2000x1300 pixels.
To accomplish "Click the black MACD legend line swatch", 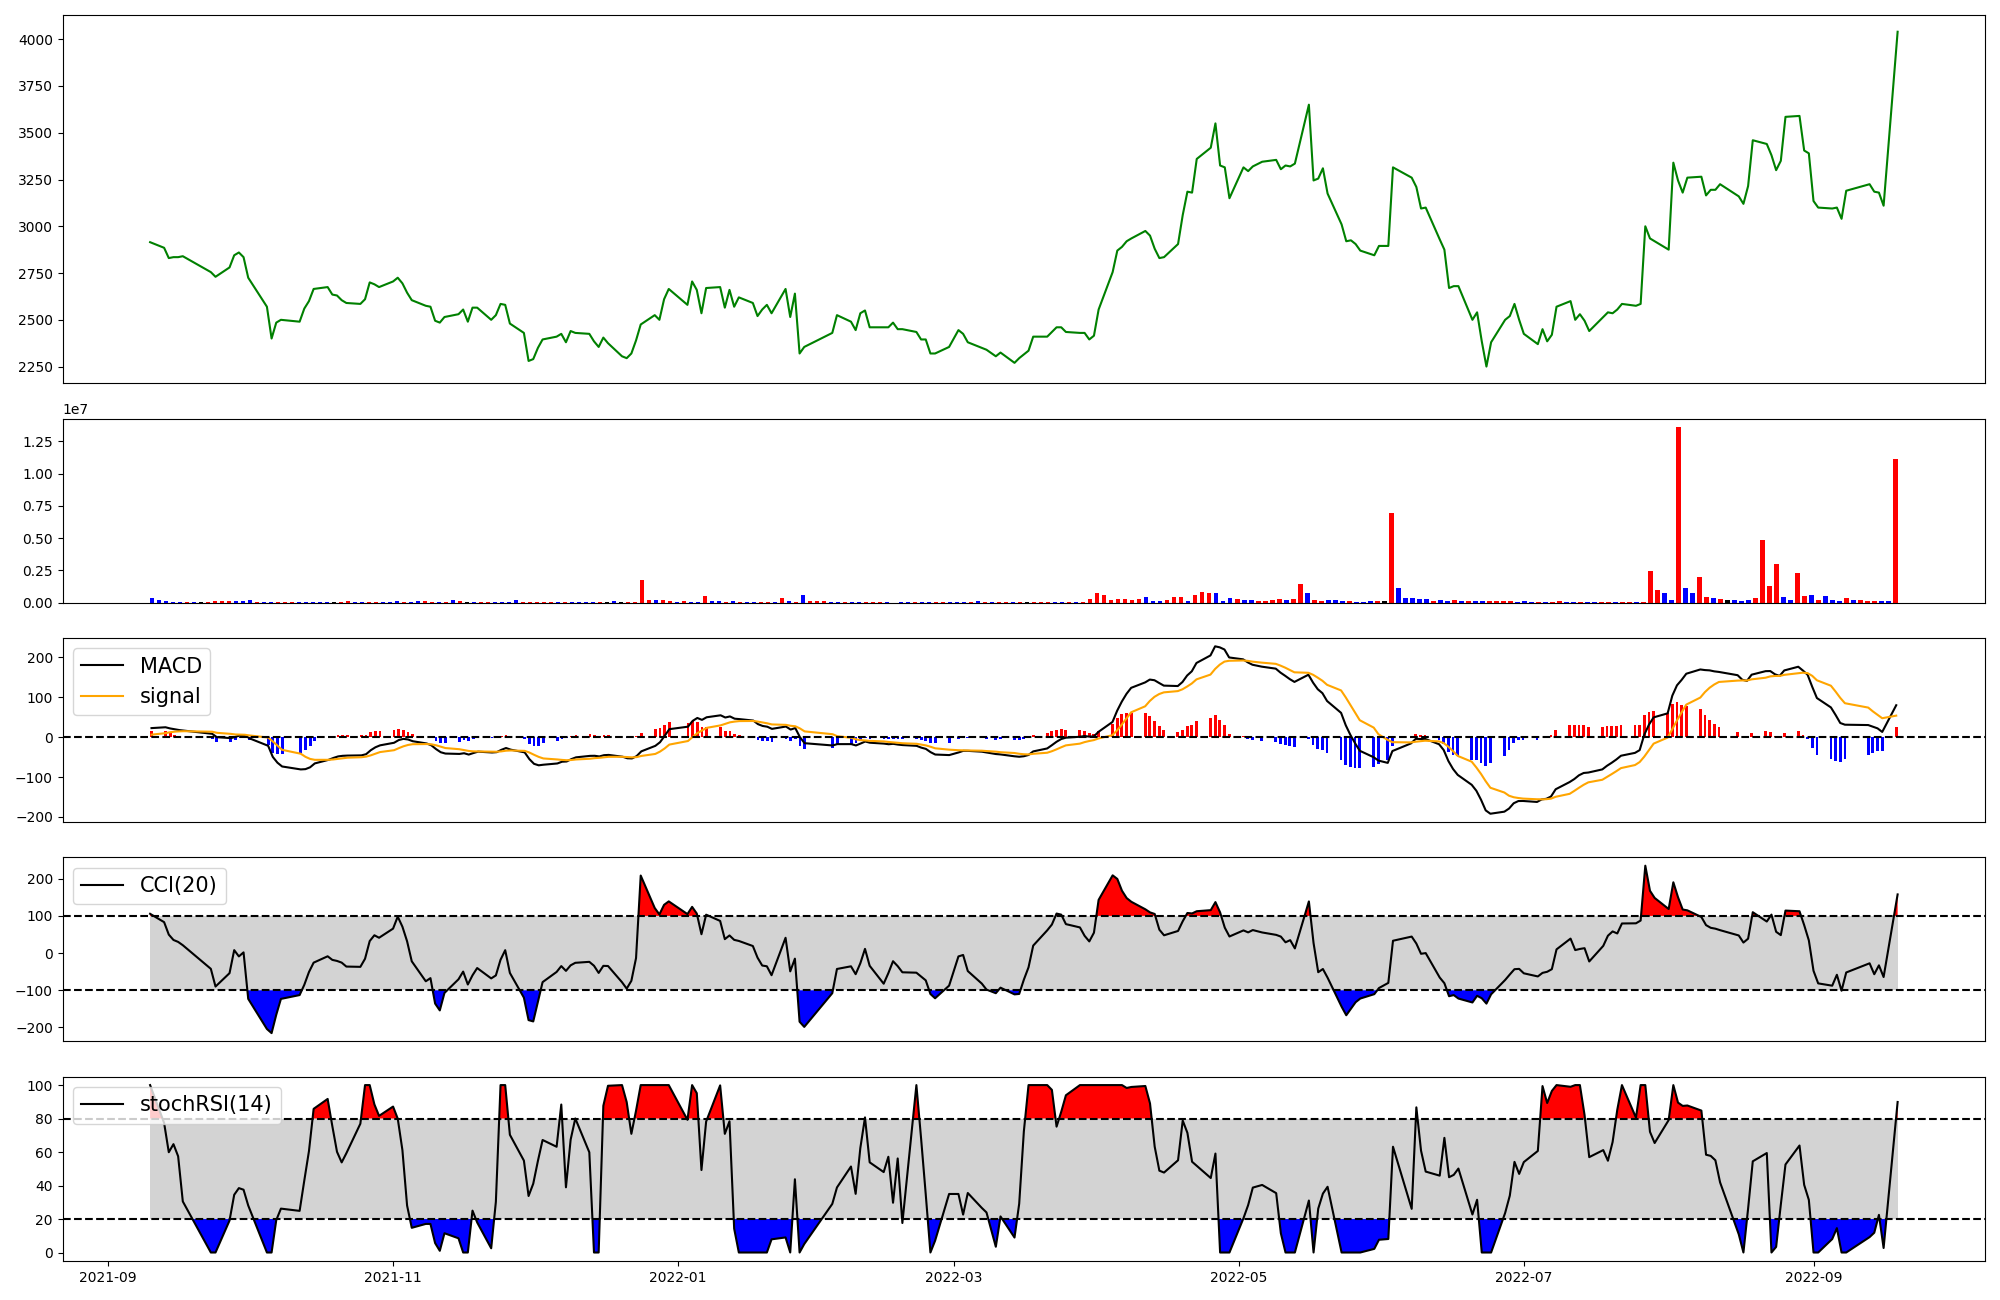I will click(x=102, y=666).
